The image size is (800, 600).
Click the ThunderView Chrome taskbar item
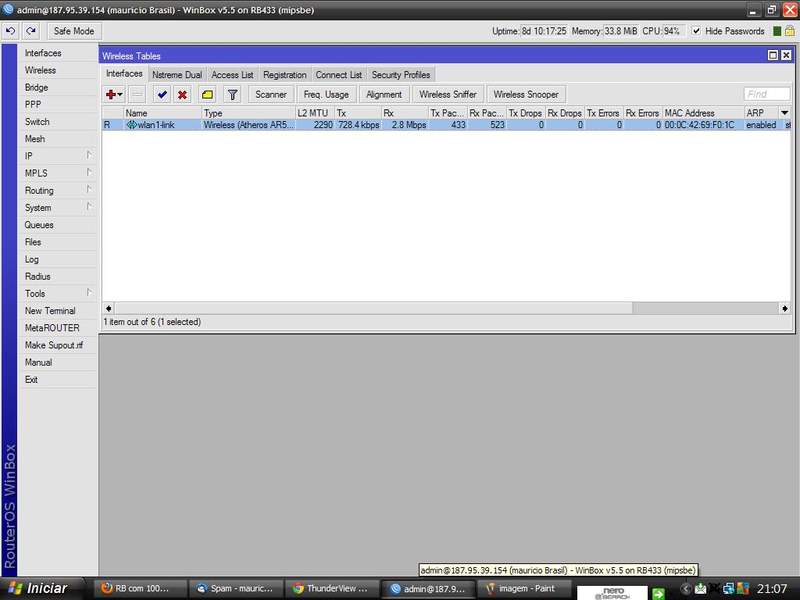click(331, 588)
